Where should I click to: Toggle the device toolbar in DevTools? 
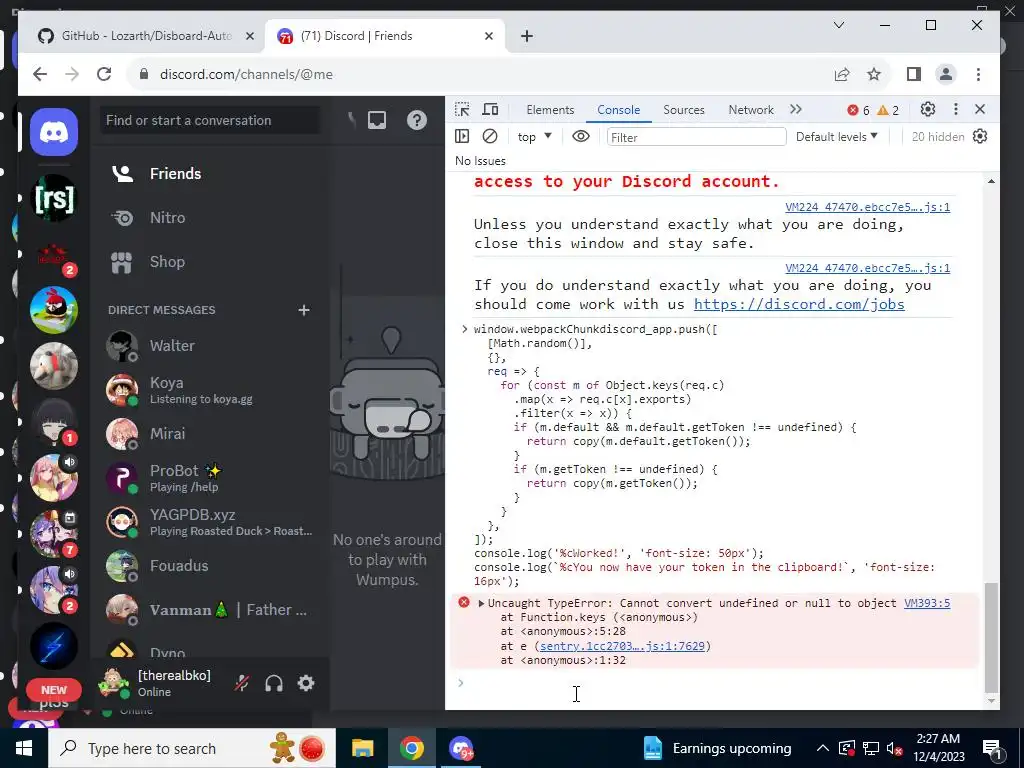click(490, 110)
